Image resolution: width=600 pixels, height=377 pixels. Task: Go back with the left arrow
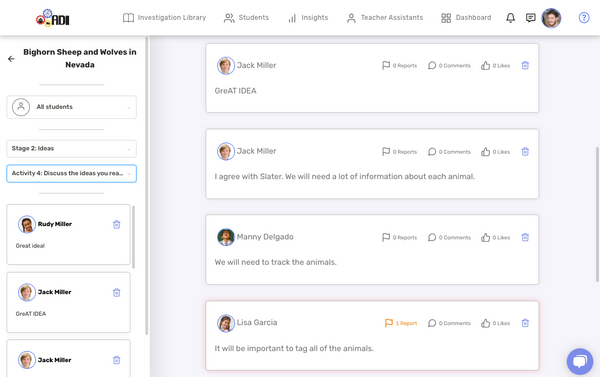pyautogui.click(x=11, y=59)
